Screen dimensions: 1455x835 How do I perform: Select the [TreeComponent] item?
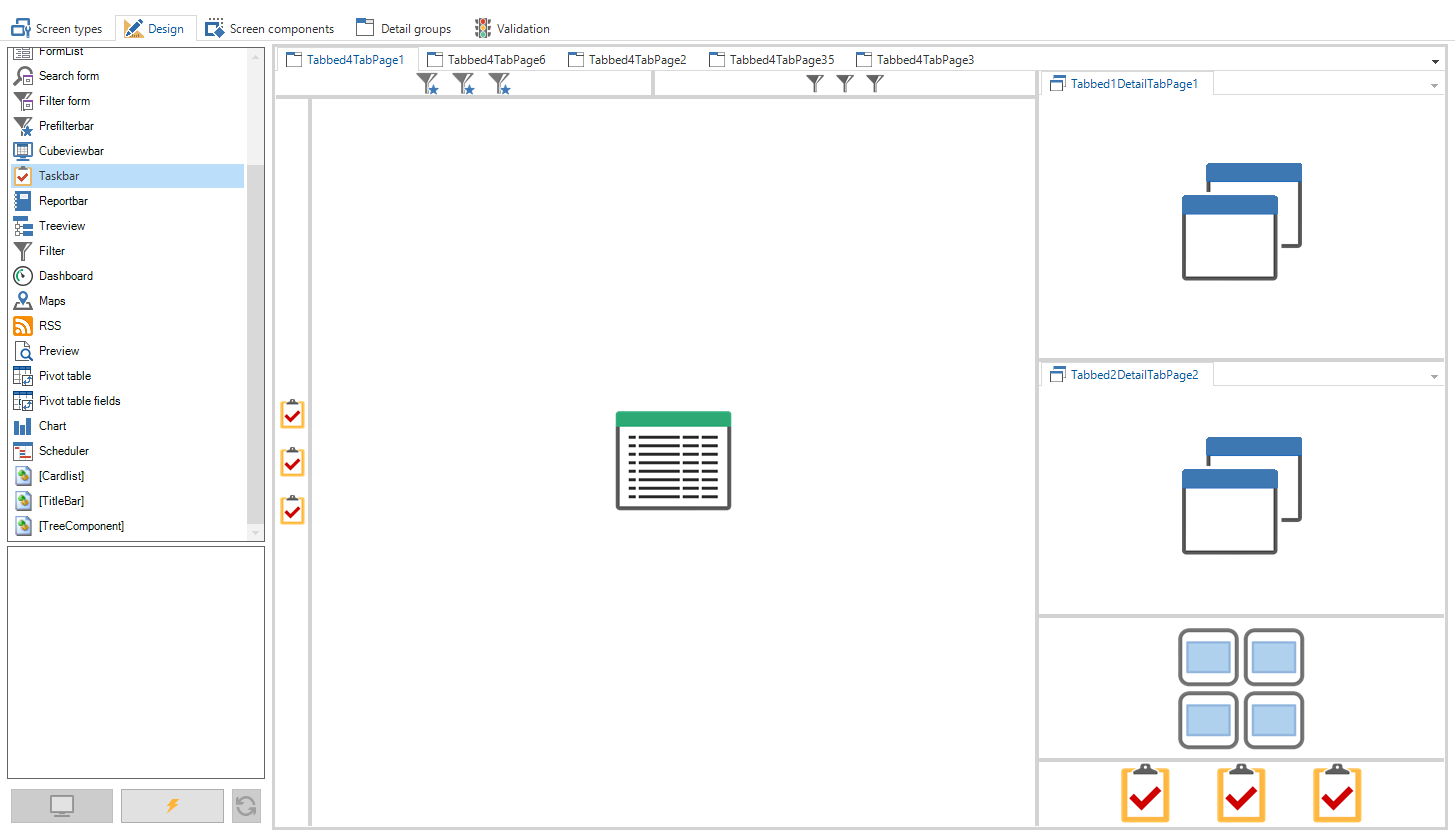pos(127,526)
